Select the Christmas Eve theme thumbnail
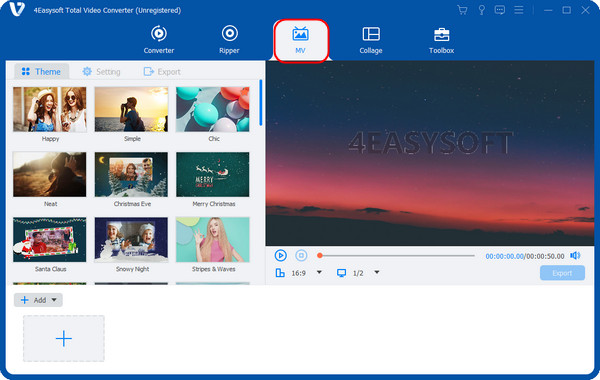The width and height of the screenshot is (600, 380). point(131,175)
